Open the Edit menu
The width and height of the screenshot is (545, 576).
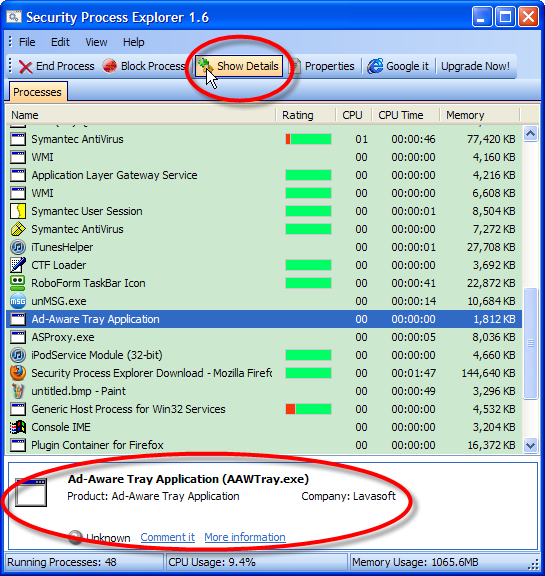[x=60, y=42]
